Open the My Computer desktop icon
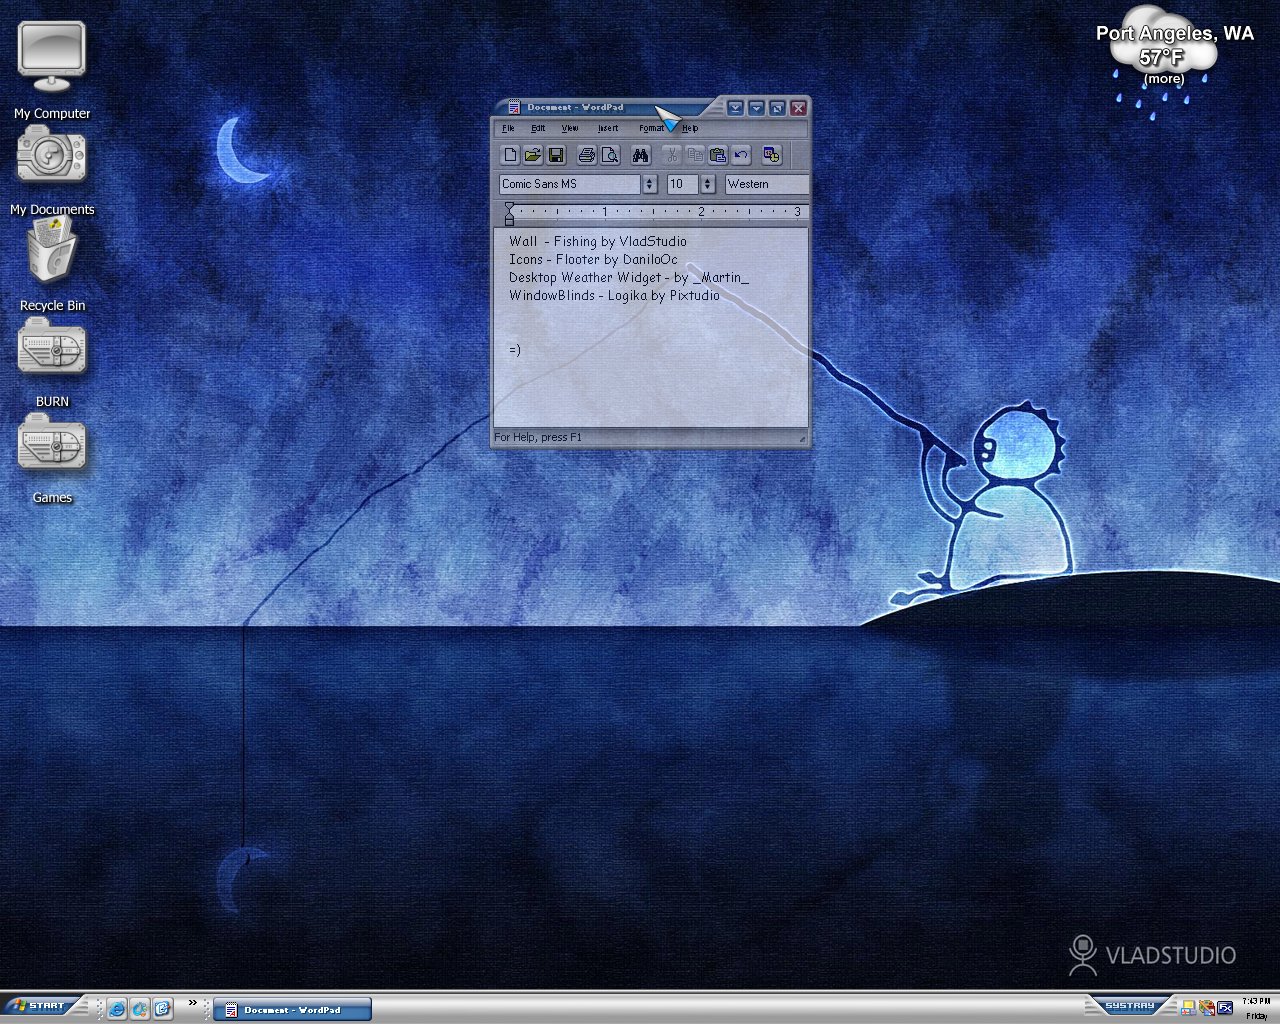 52,68
